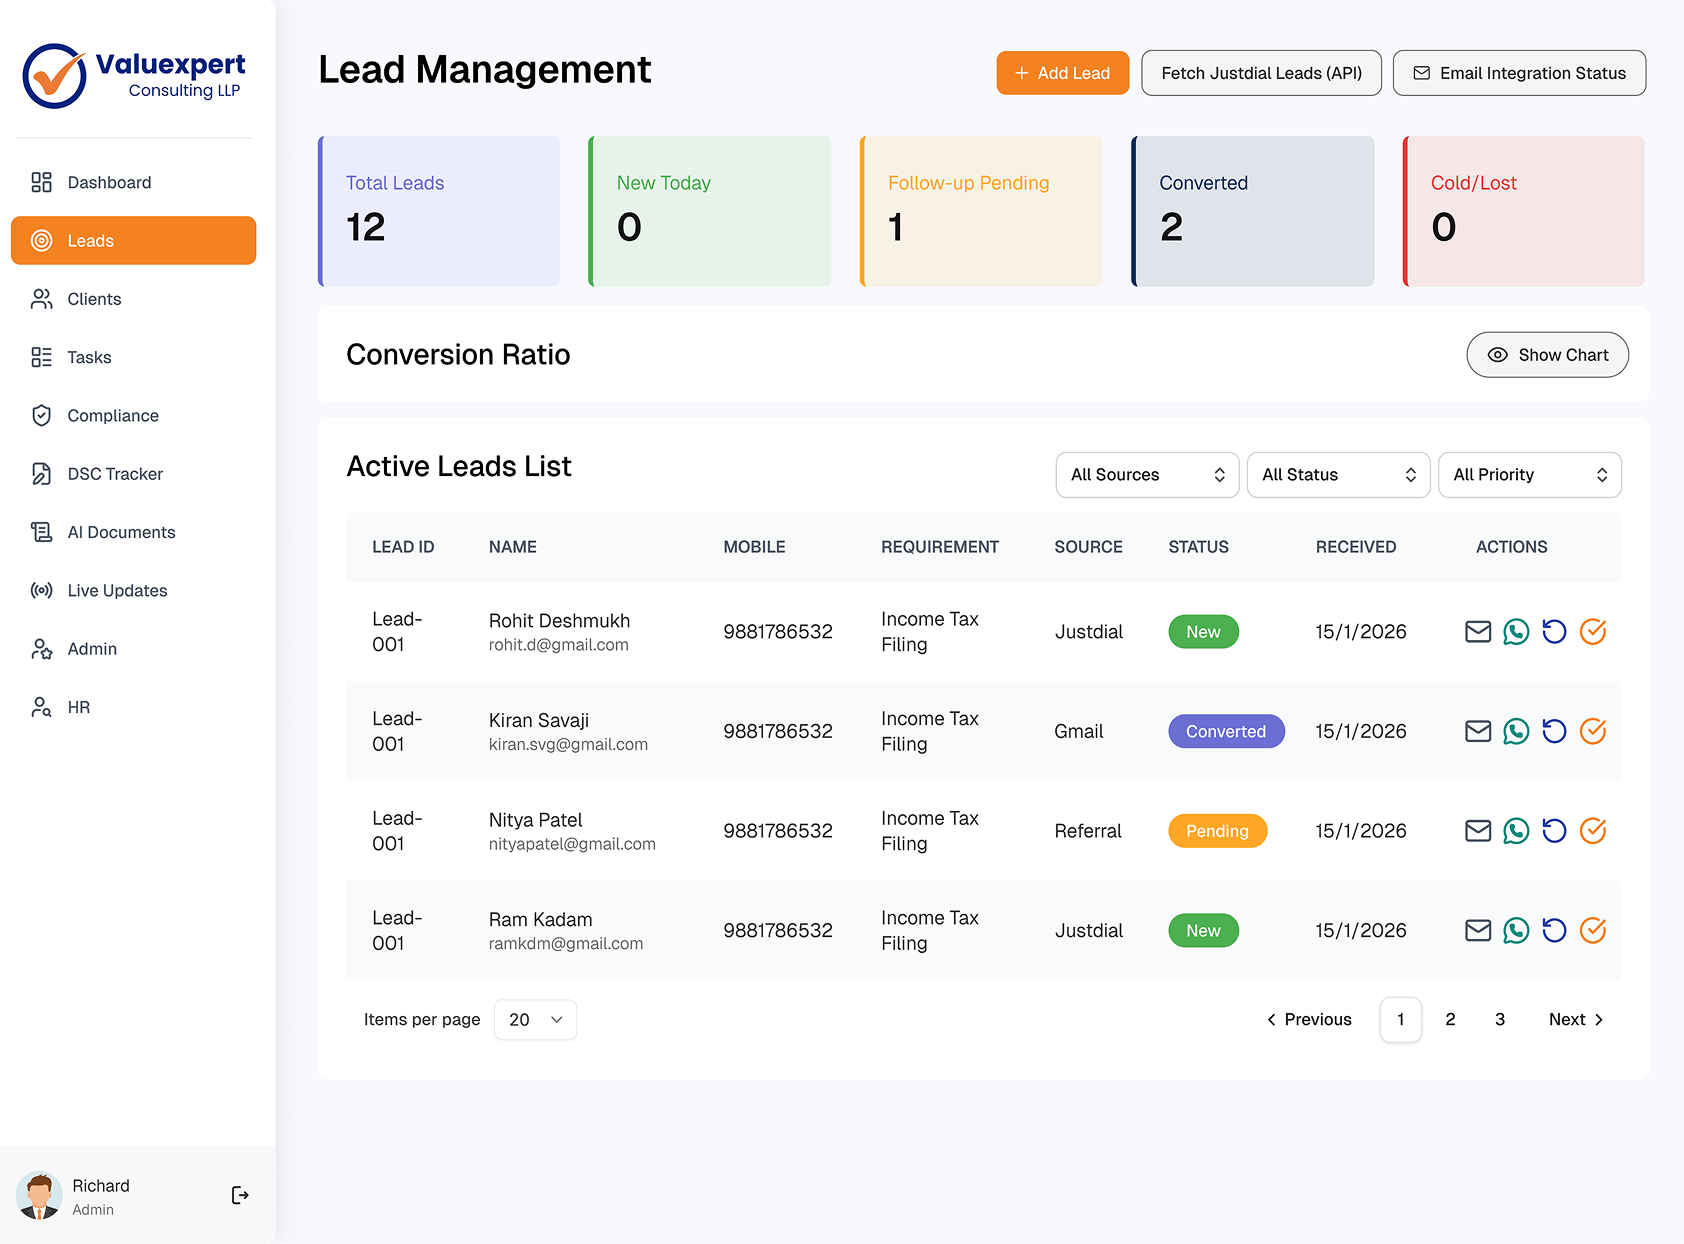Click the STATUS column header
Screen dimensions: 1684x1244
(x=1198, y=547)
